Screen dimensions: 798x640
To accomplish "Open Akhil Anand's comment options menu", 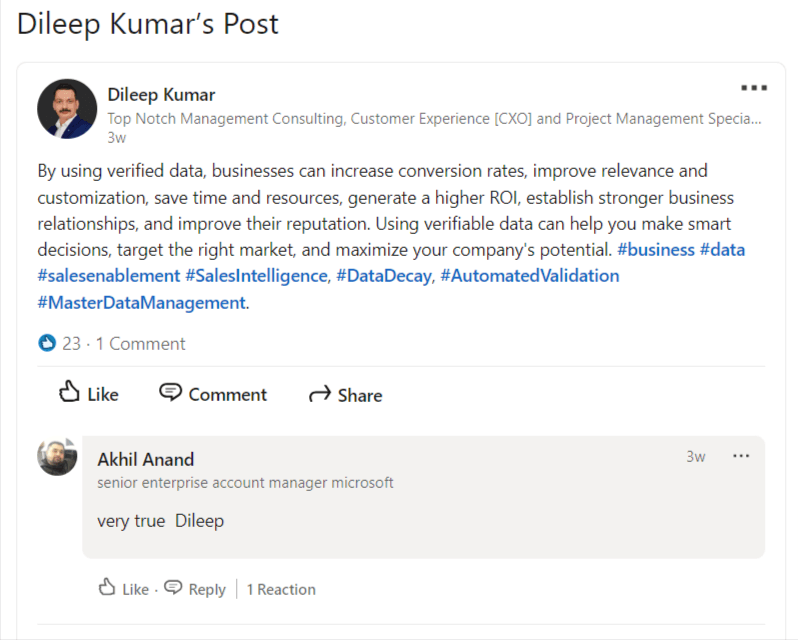I will point(741,457).
